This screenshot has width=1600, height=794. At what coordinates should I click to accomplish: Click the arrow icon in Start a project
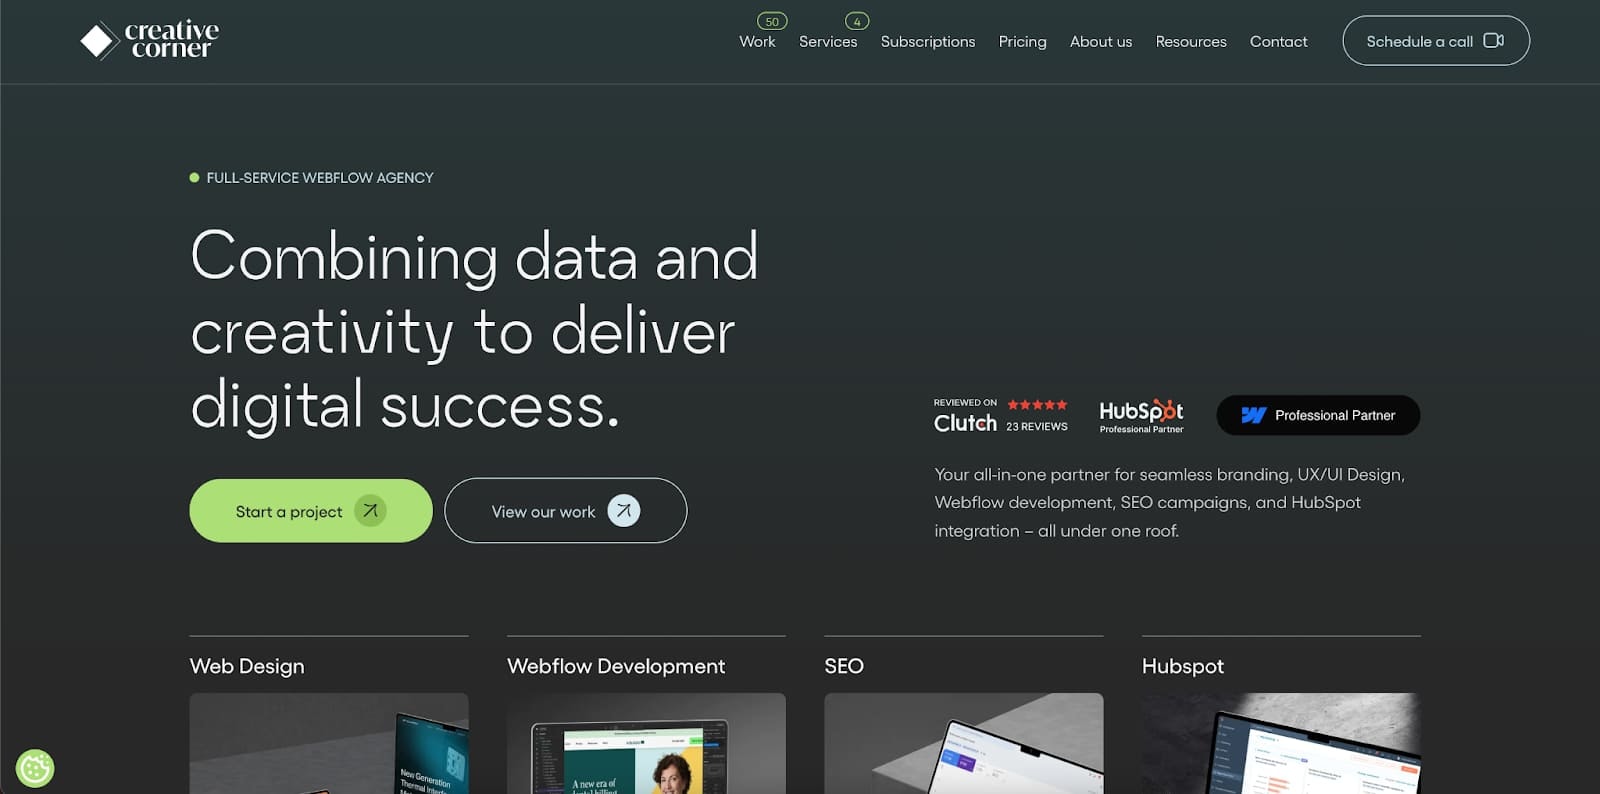click(x=370, y=511)
